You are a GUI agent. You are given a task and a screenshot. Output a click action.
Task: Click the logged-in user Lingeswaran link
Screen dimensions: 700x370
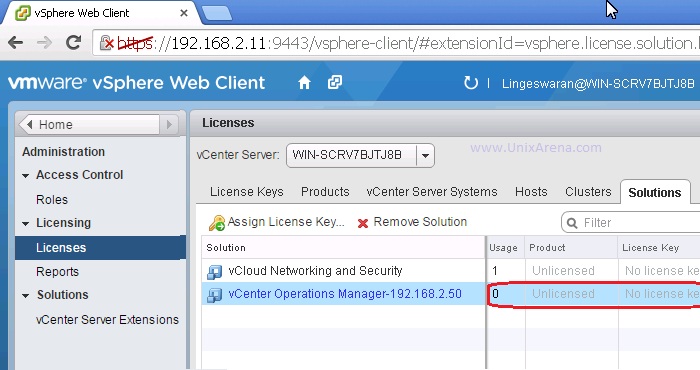coord(598,84)
